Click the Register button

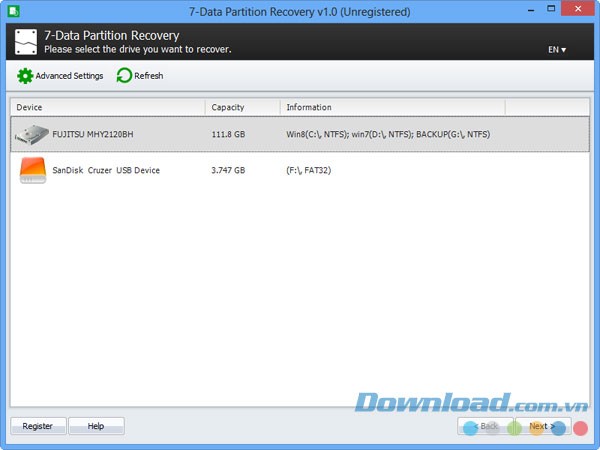38,426
